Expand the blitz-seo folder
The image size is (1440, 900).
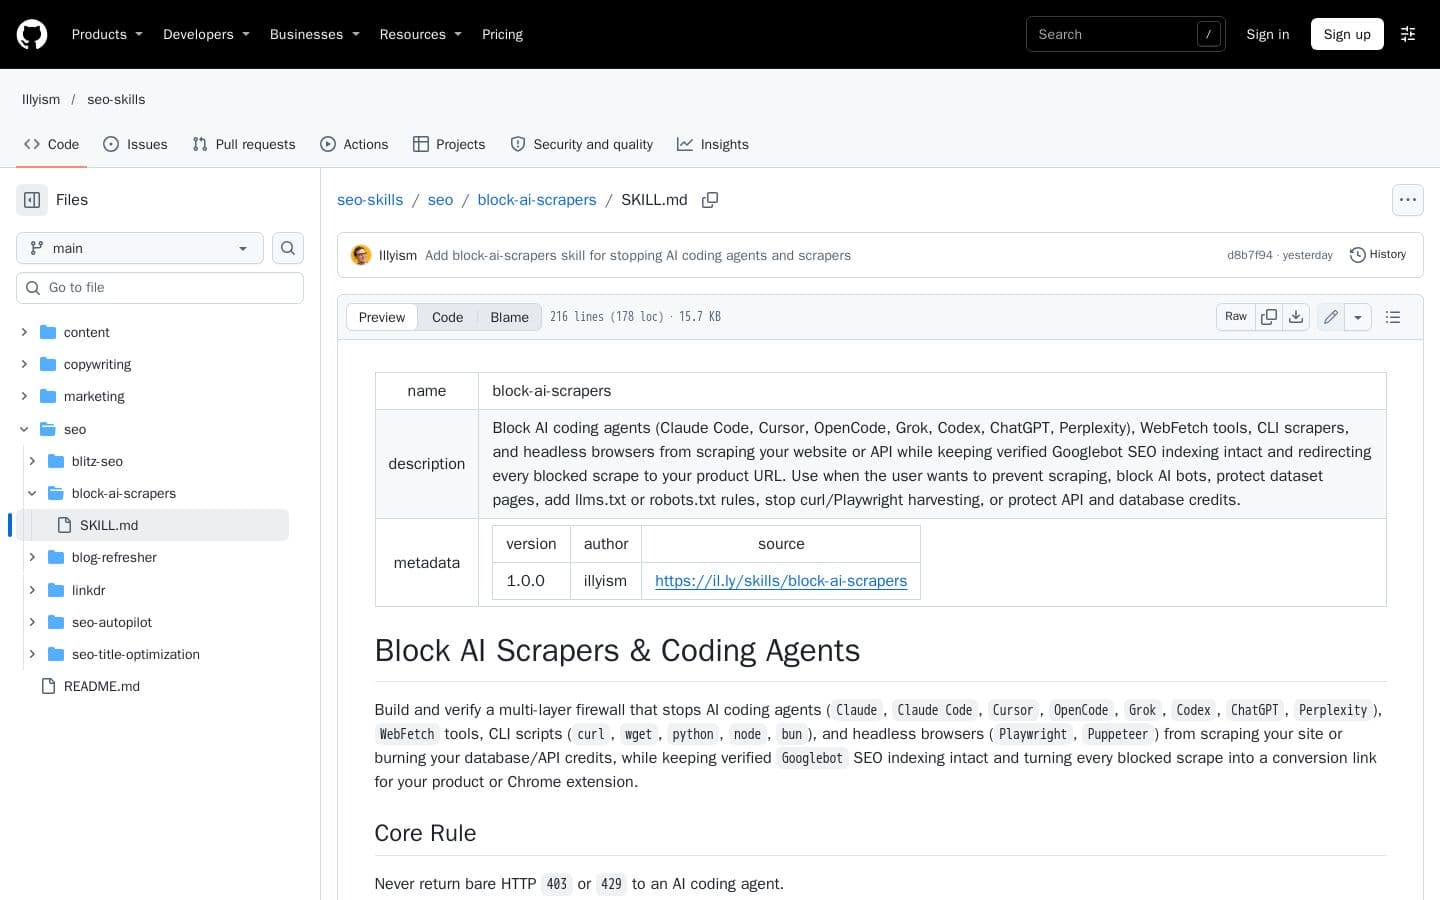[32, 461]
